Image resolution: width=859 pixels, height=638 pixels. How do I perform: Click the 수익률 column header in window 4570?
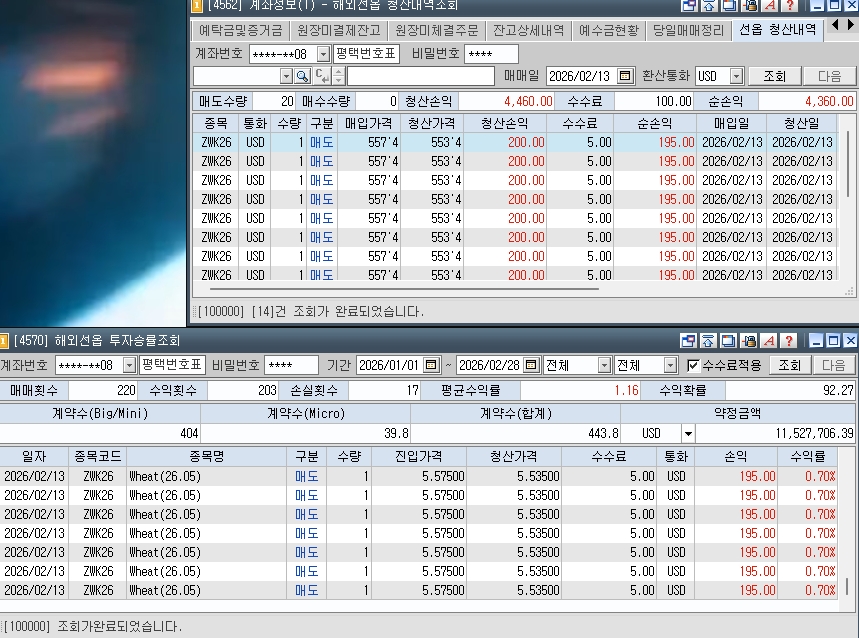(x=808, y=456)
